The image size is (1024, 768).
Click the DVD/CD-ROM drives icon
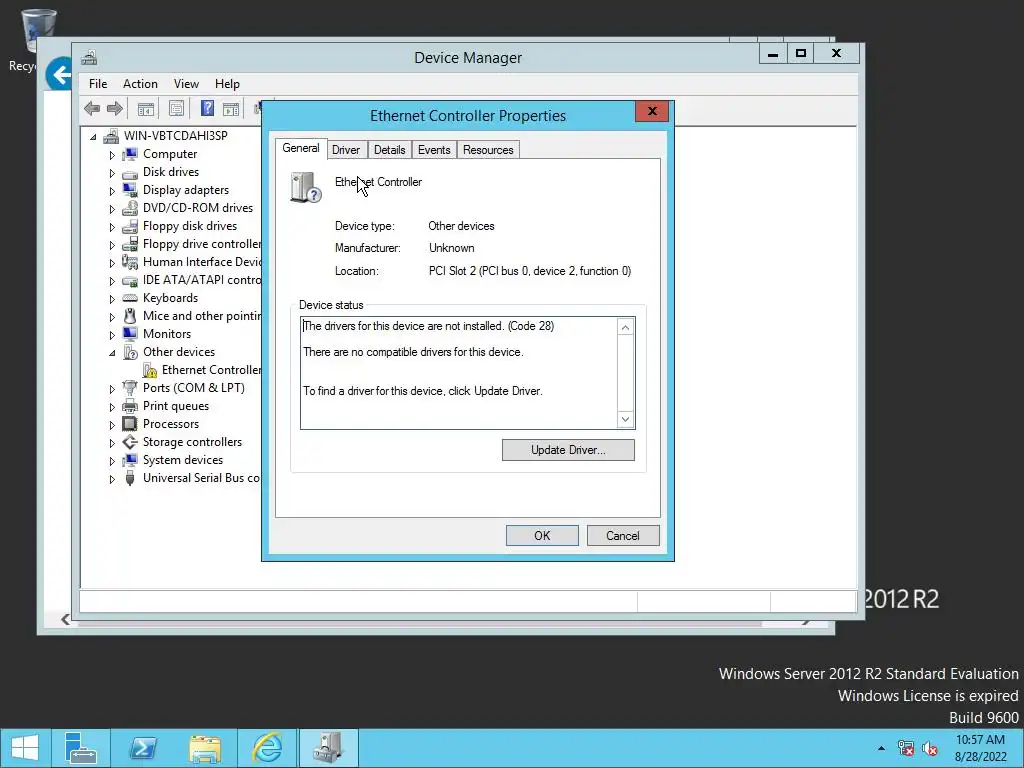[x=130, y=208]
